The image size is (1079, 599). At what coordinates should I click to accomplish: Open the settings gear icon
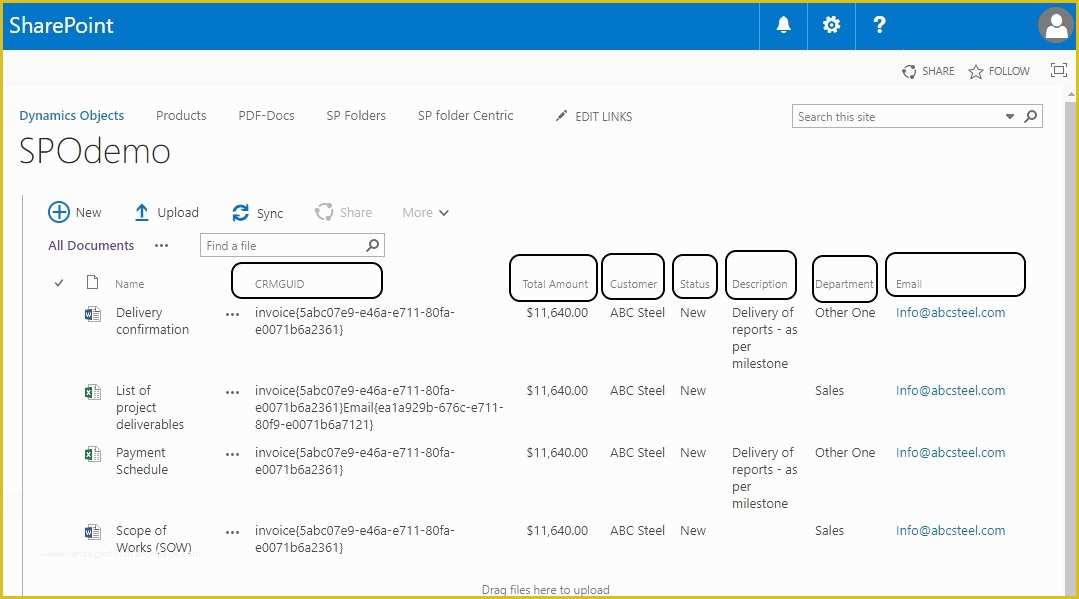(x=831, y=25)
